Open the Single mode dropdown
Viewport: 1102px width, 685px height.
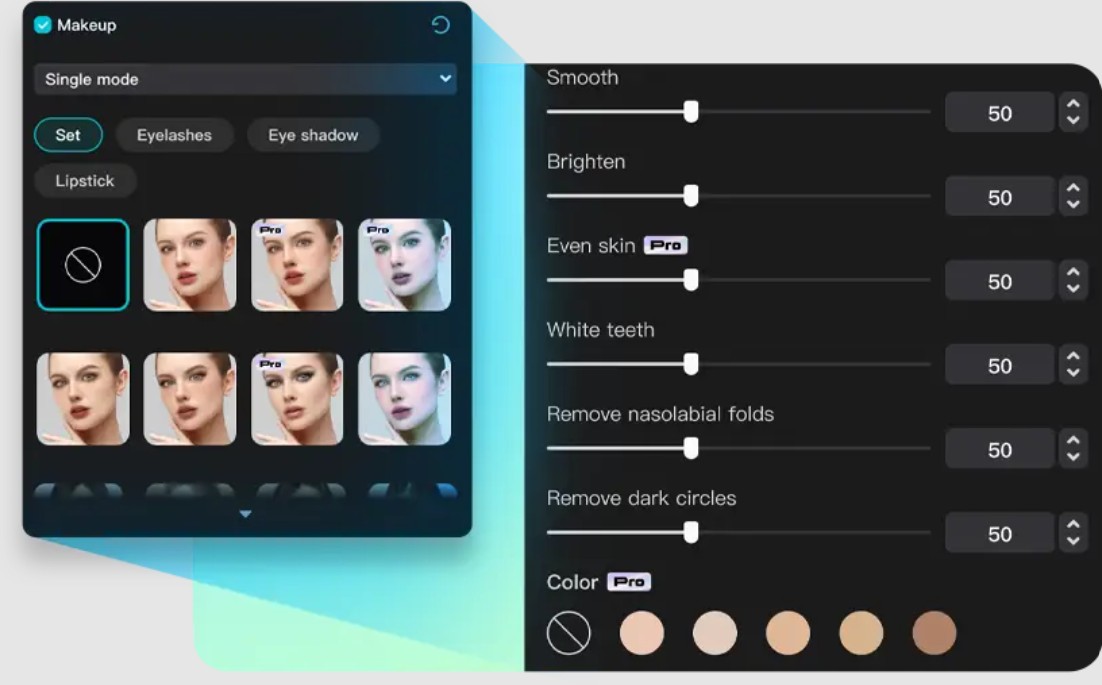point(245,79)
